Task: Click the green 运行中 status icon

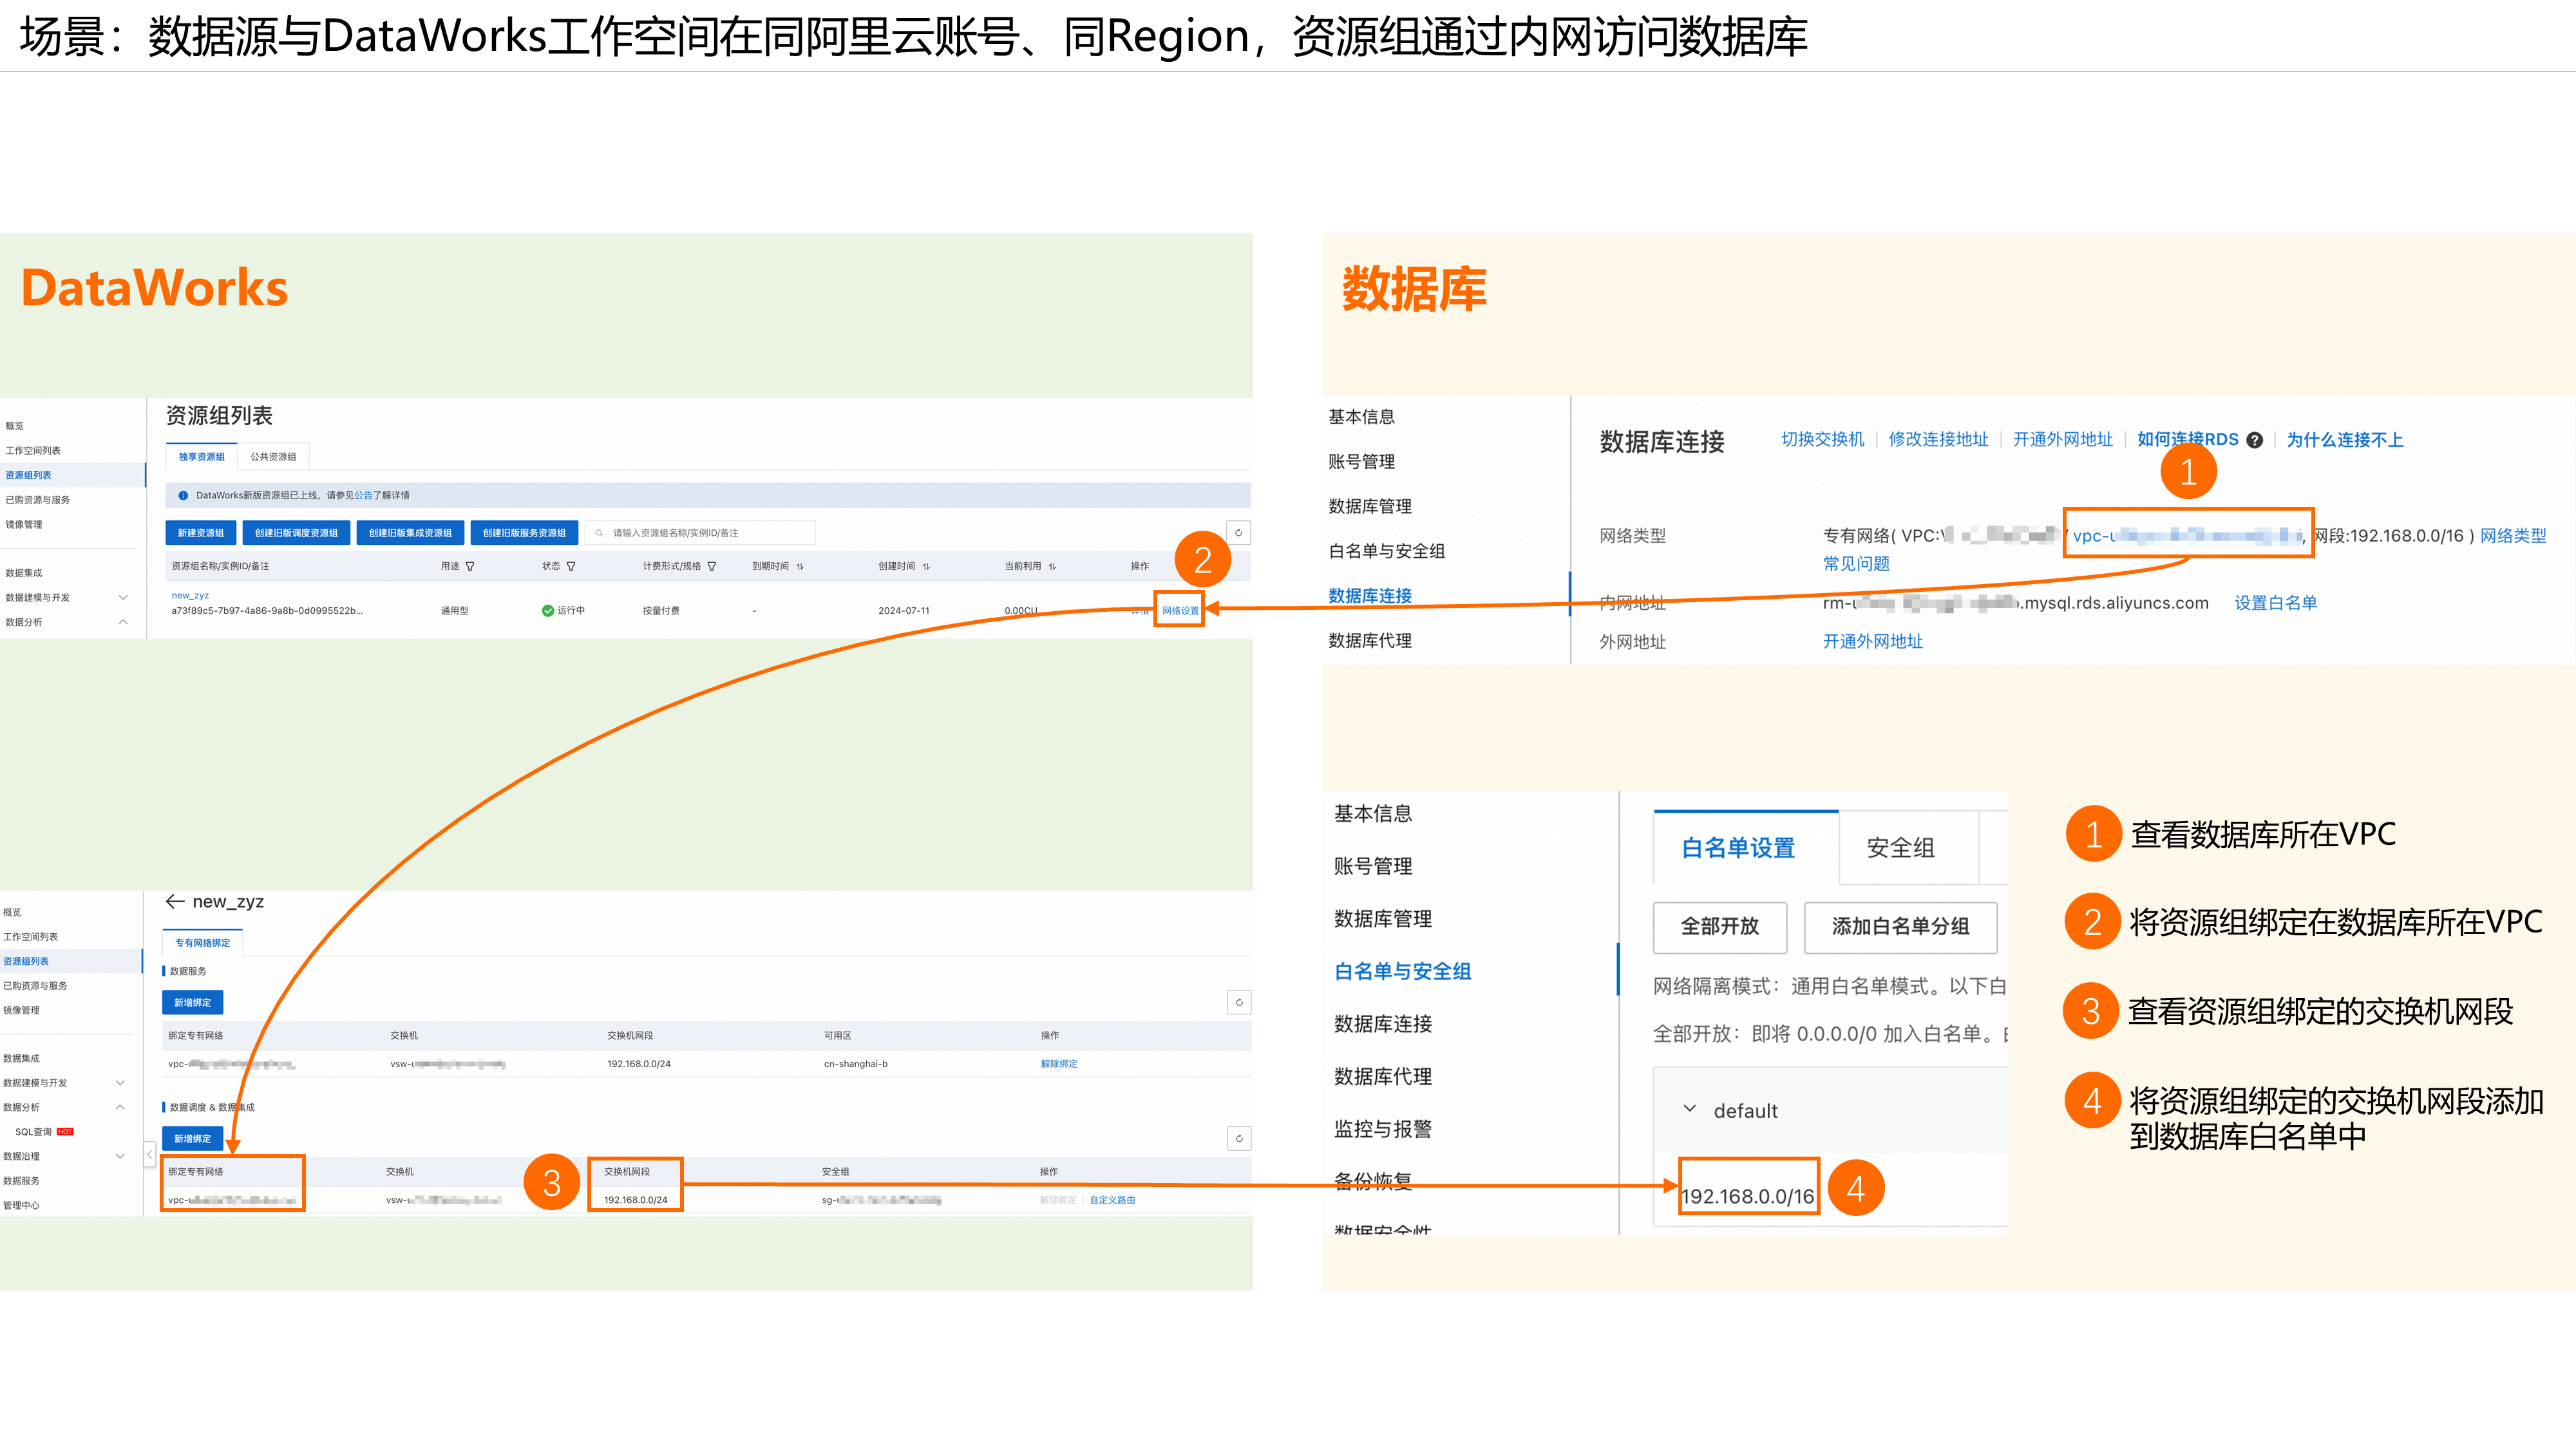Action: point(548,610)
